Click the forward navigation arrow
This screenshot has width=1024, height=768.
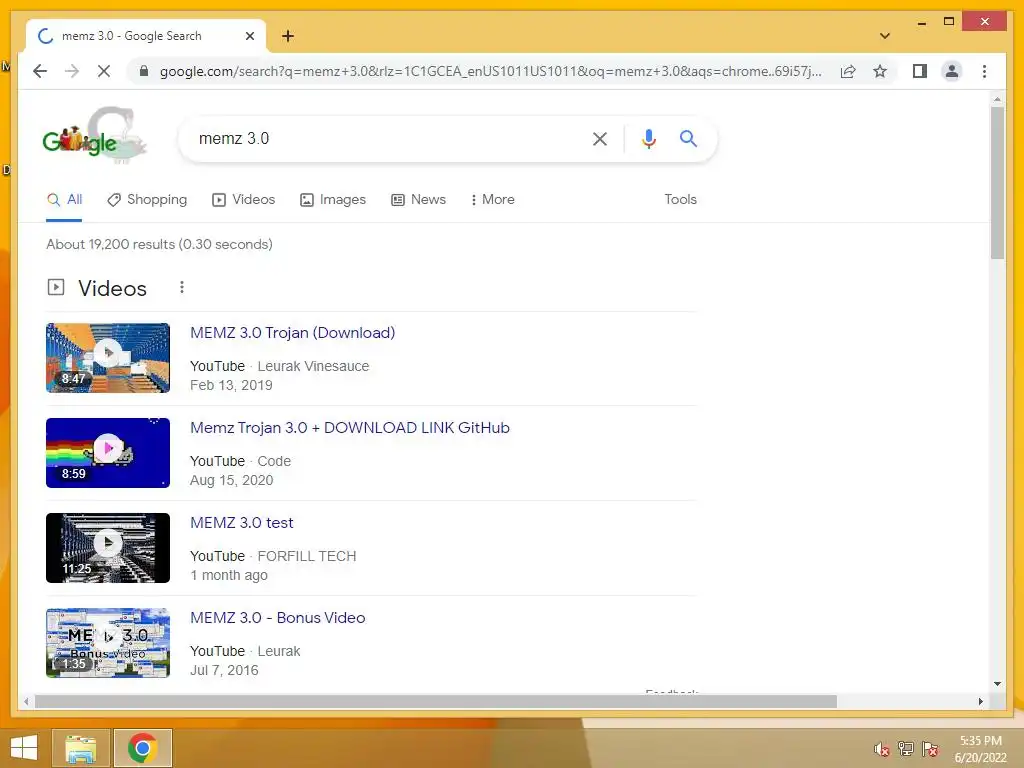click(72, 71)
